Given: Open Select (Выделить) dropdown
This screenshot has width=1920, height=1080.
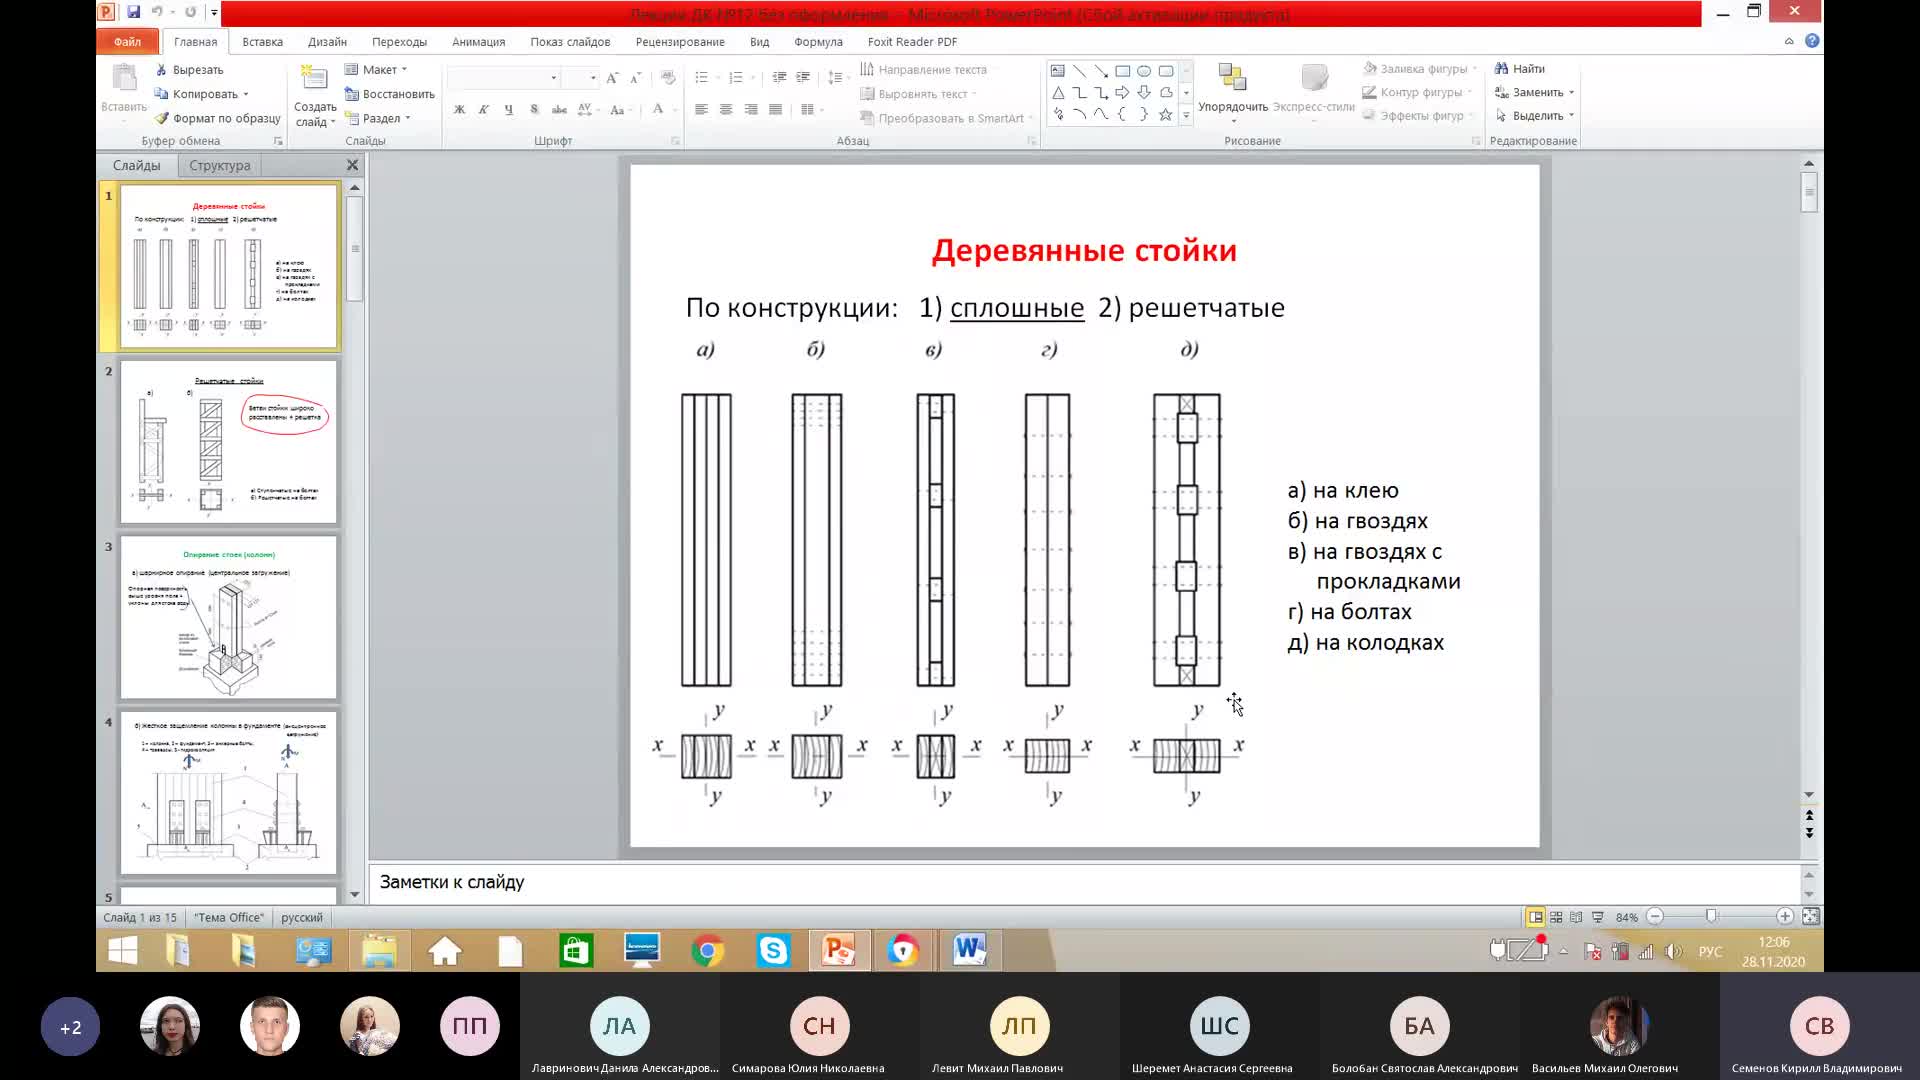Looking at the screenshot, I should click(1535, 116).
